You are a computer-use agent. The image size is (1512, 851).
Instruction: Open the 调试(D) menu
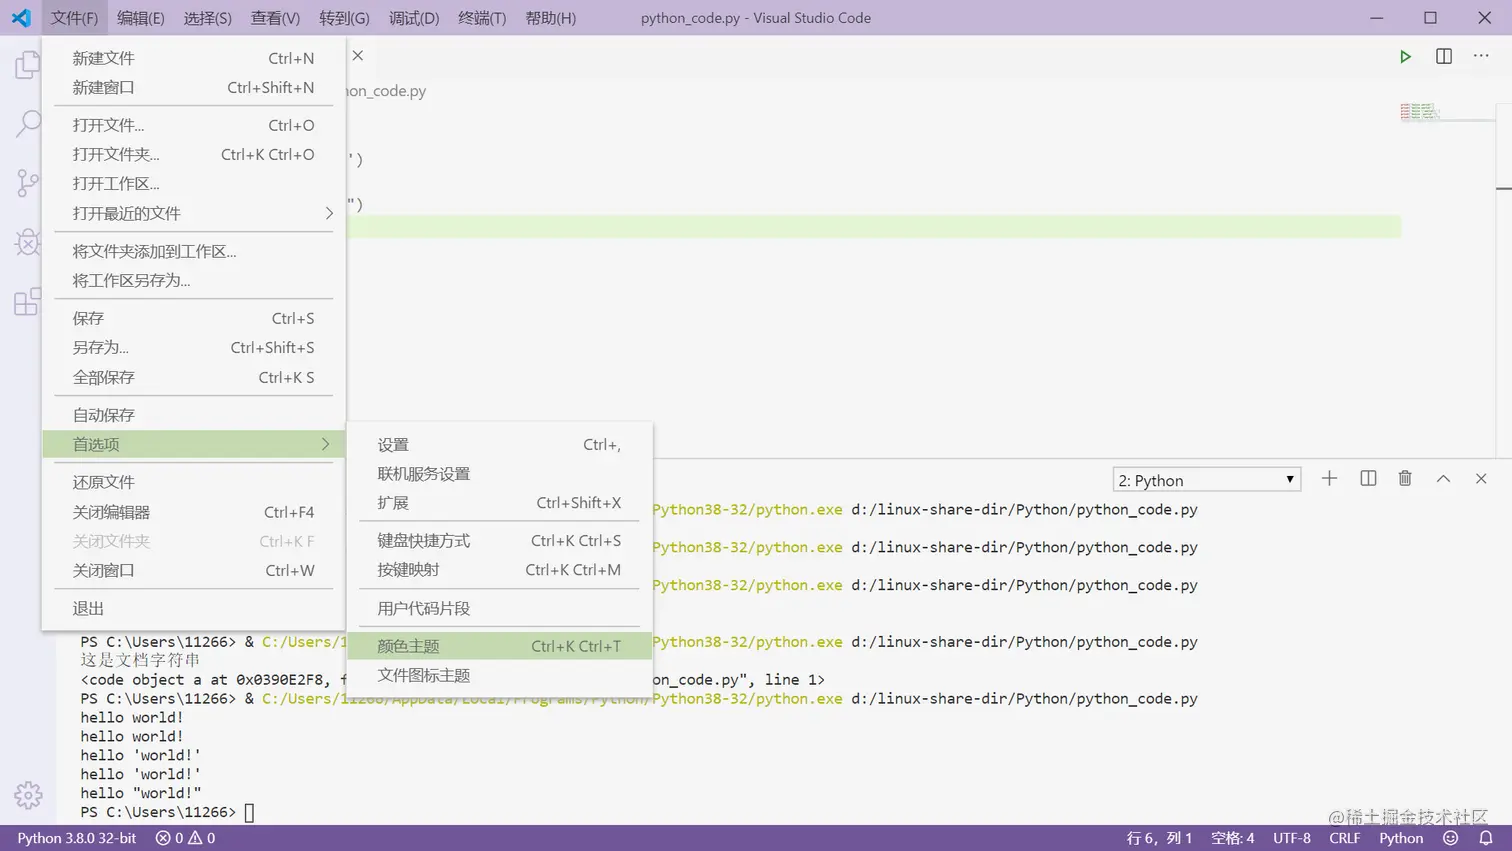414,18
